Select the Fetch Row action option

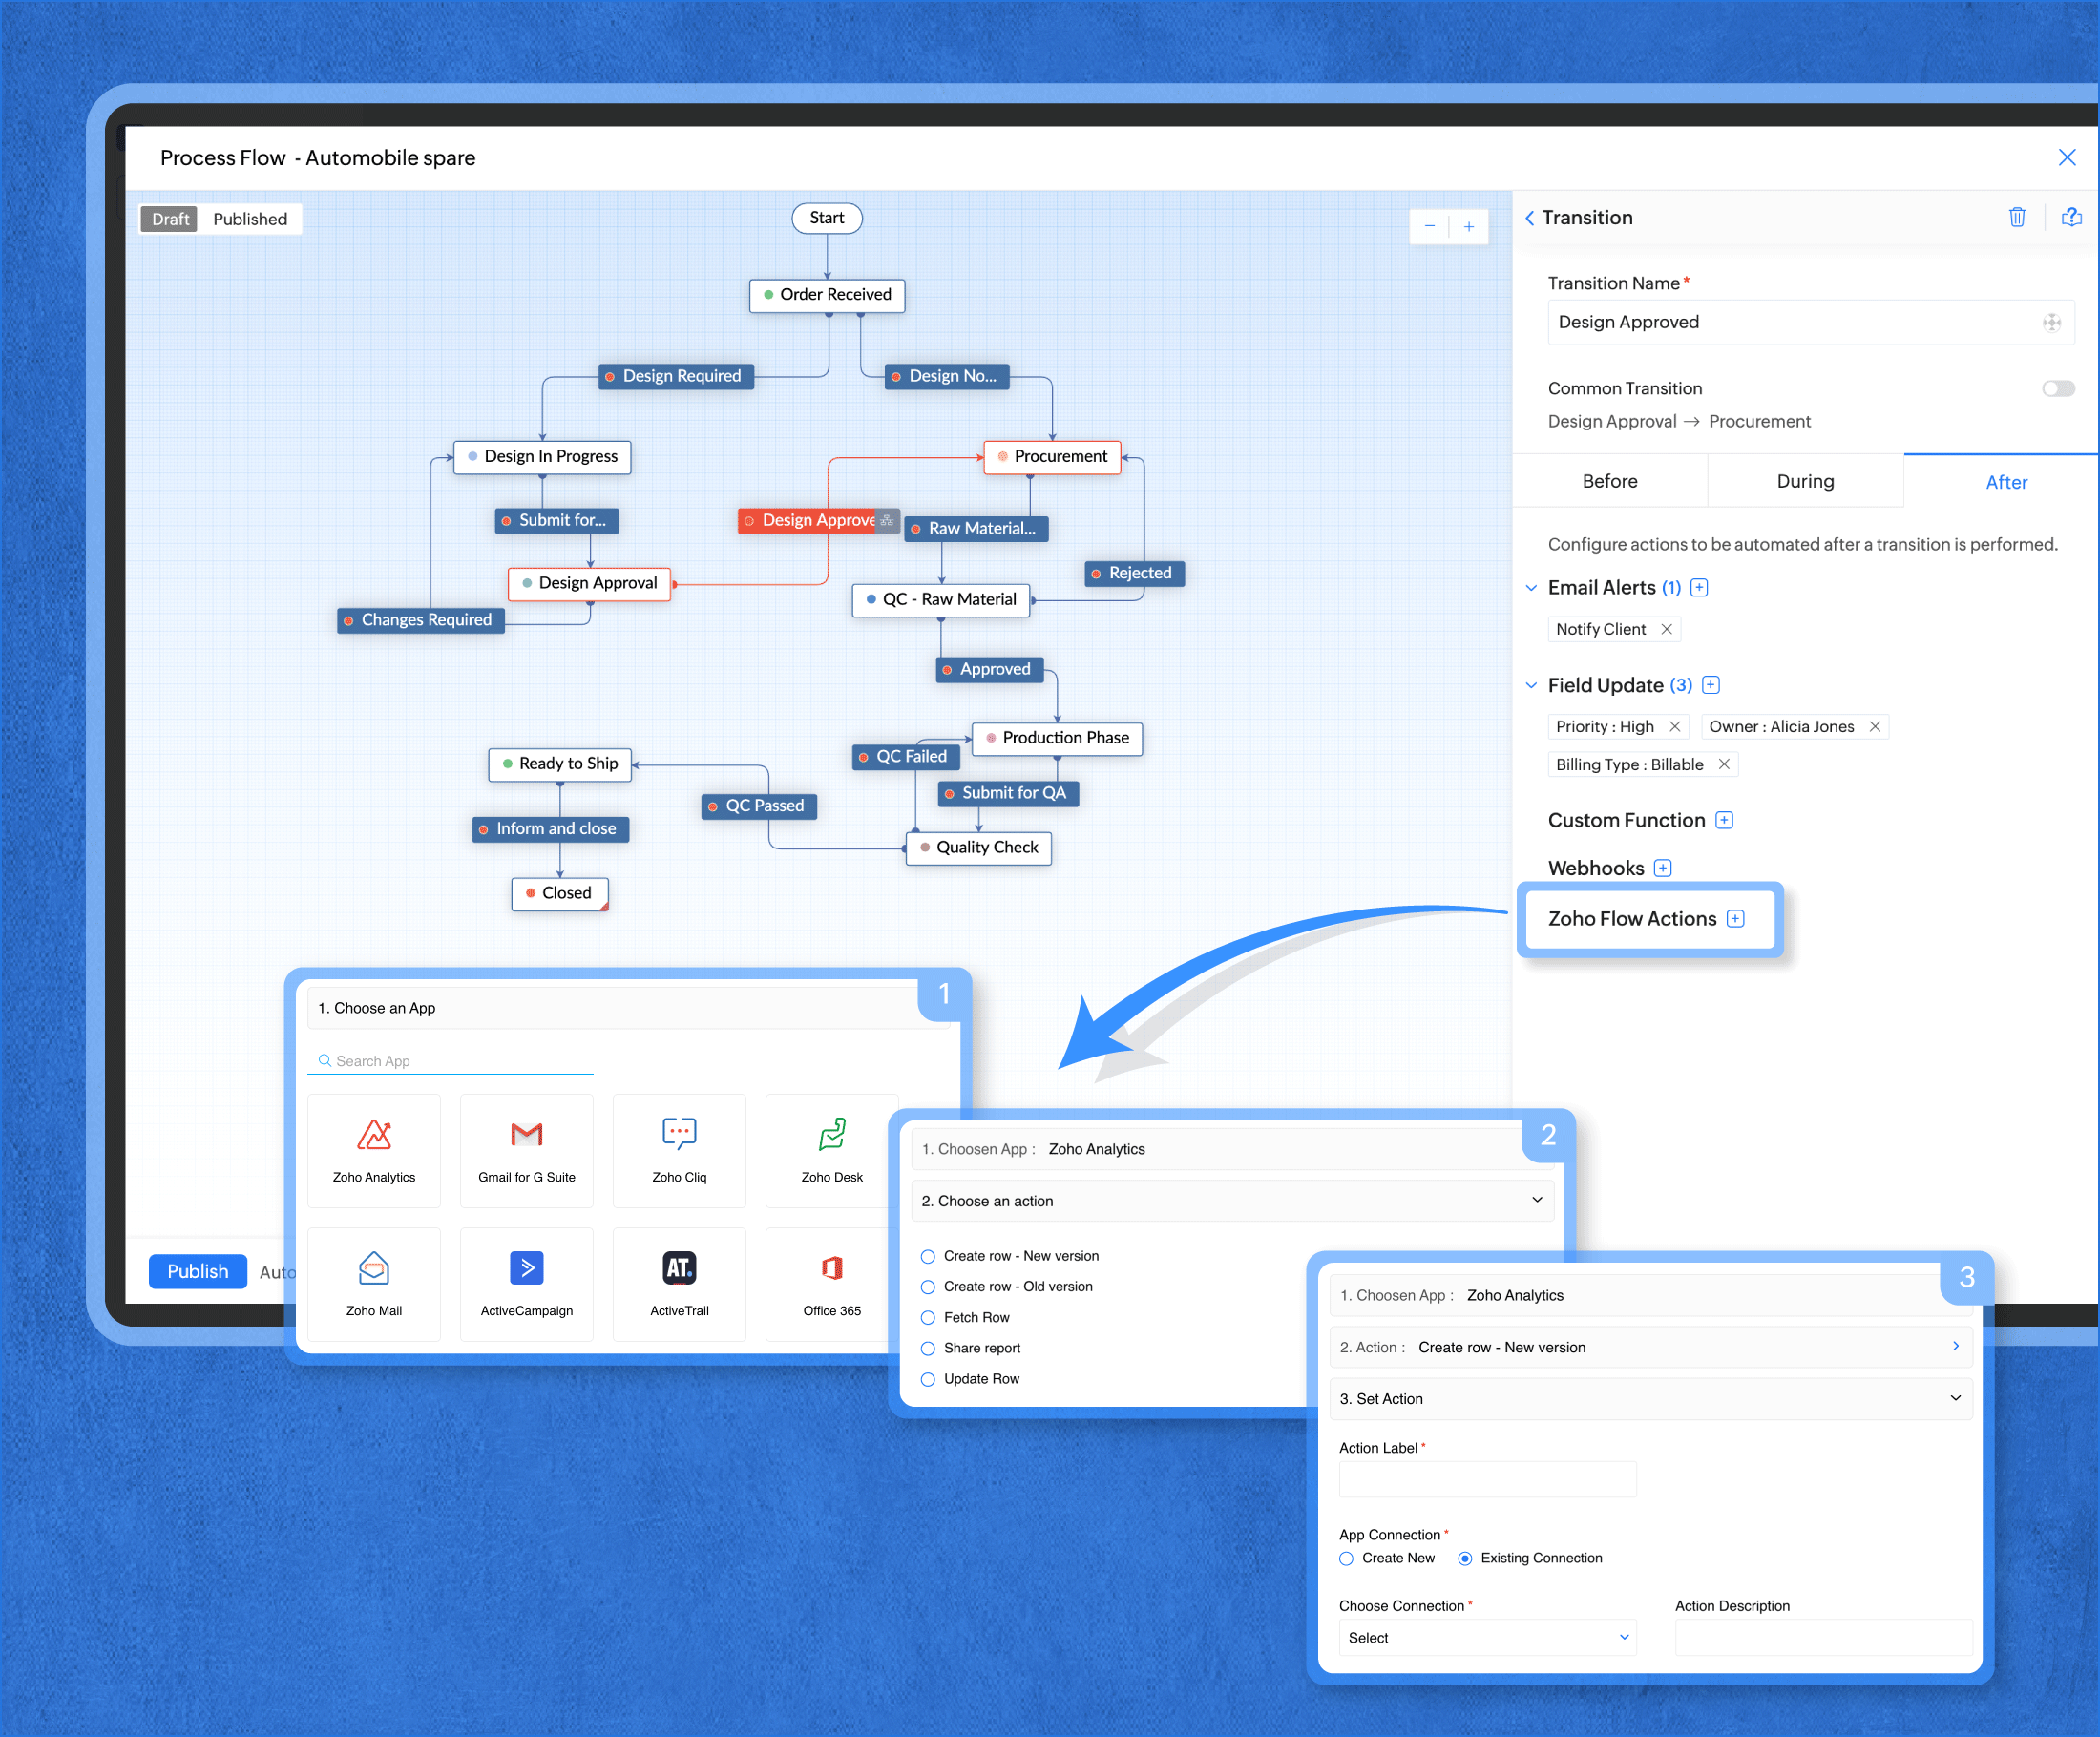pos(928,1317)
